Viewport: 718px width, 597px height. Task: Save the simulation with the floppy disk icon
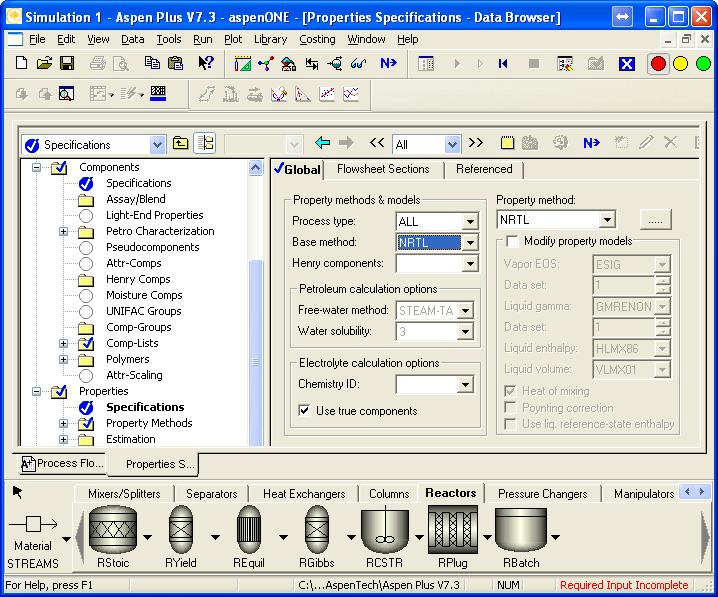click(x=67, y=63)
